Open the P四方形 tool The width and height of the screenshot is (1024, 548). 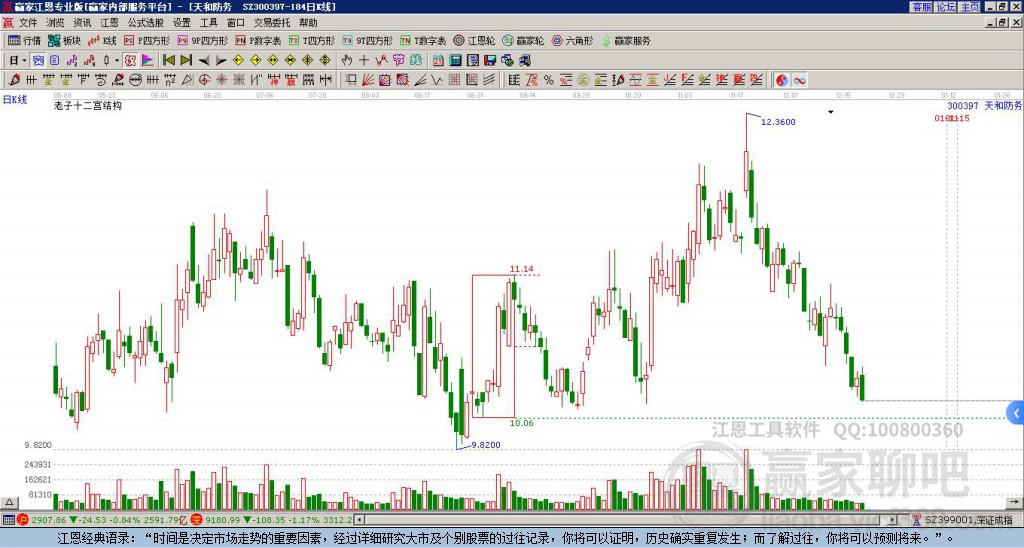click(147, 40)
